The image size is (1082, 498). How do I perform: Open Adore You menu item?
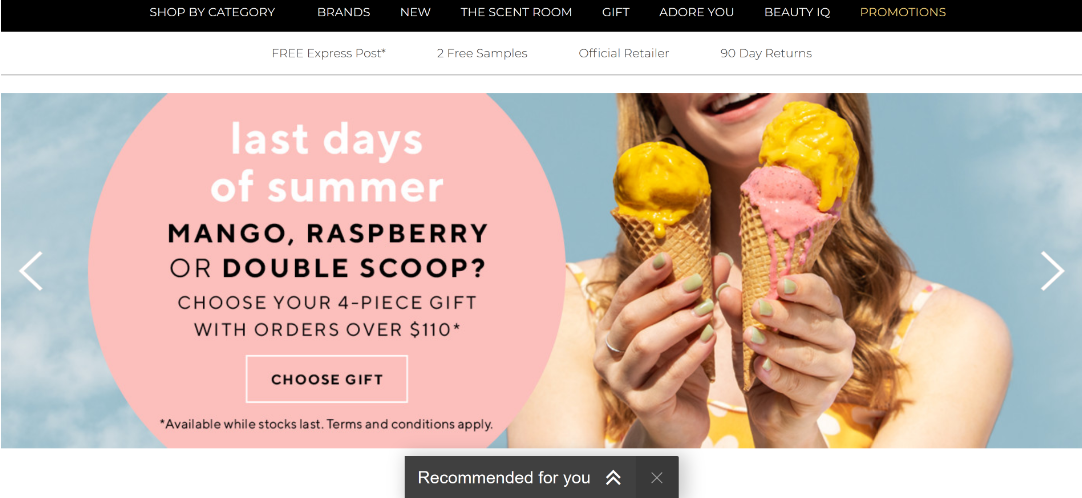click(696, 12)
